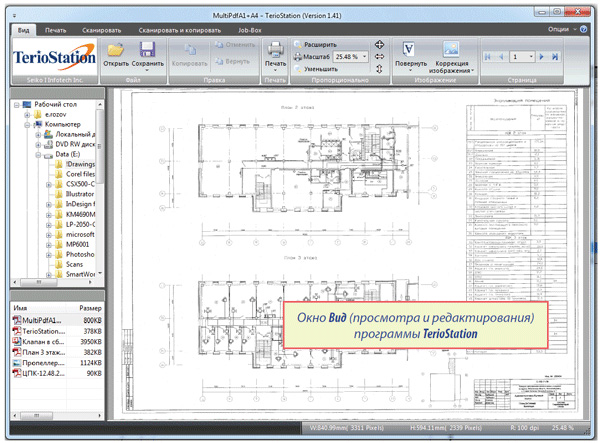Select the MultiPdfA1 file in list
Screen dimensions: 600x443
(42, 320)
